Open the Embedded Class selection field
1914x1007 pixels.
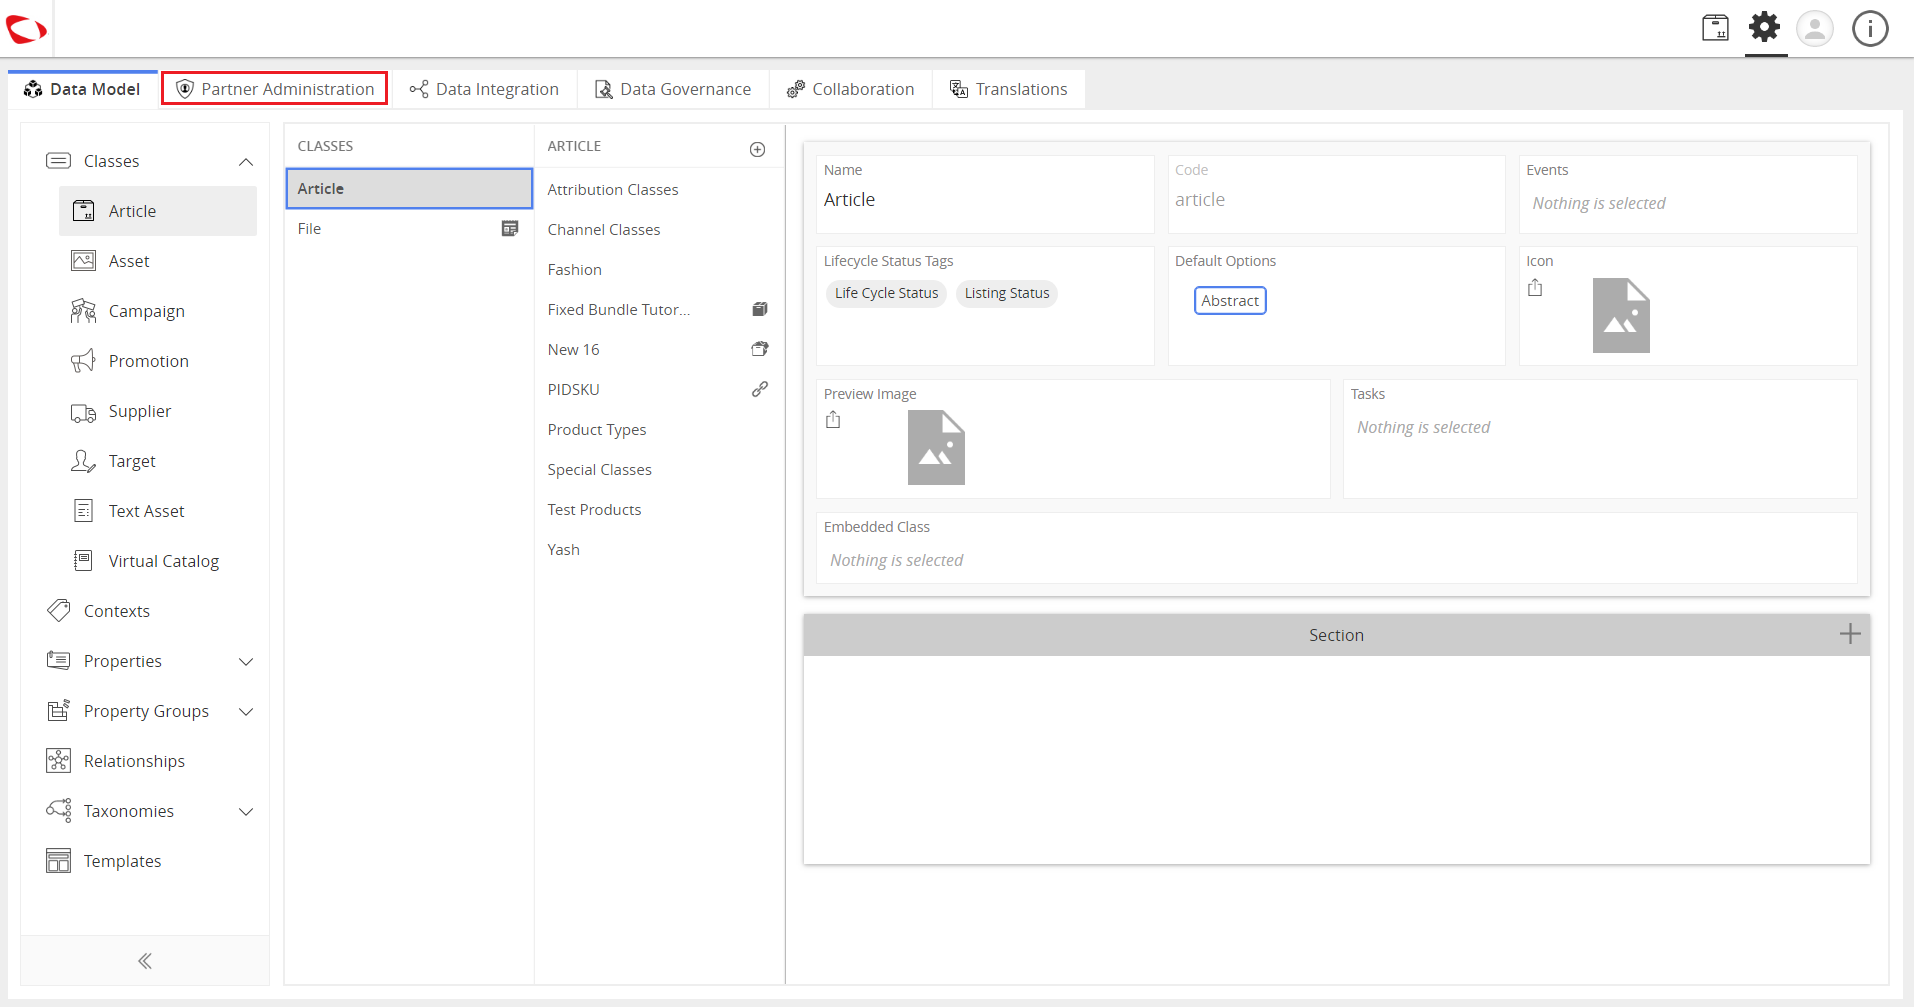point(1336,548)
